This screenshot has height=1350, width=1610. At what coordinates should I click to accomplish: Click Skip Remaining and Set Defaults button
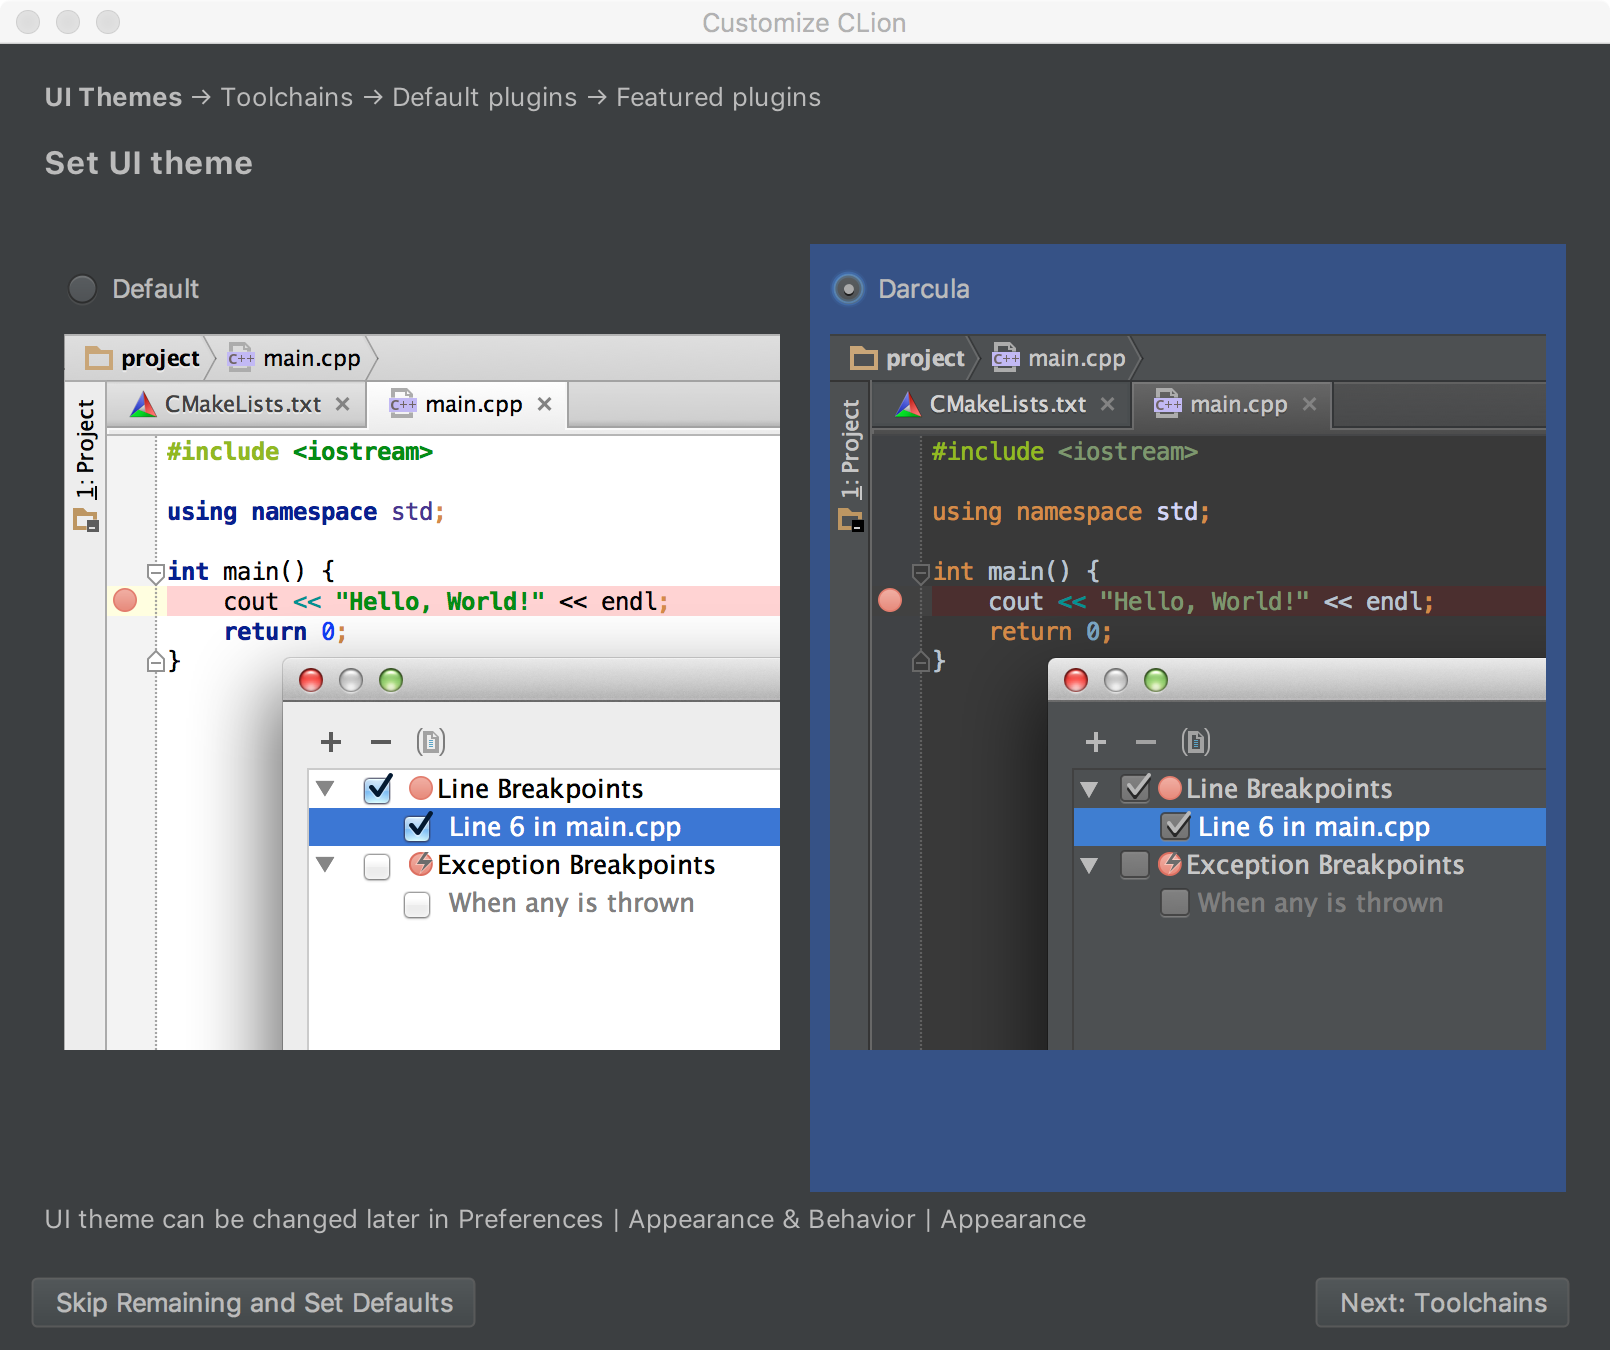coord(253,1302)
